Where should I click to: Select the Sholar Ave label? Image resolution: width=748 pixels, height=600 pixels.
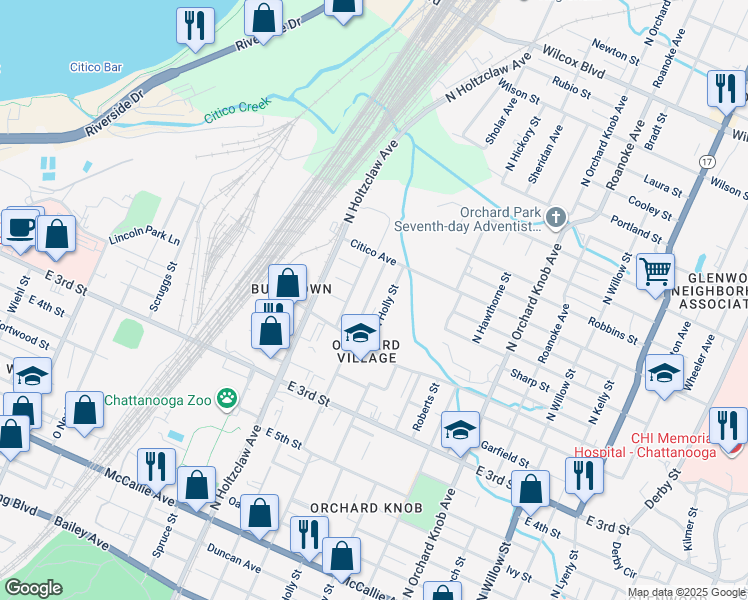(x=501, y=121)
